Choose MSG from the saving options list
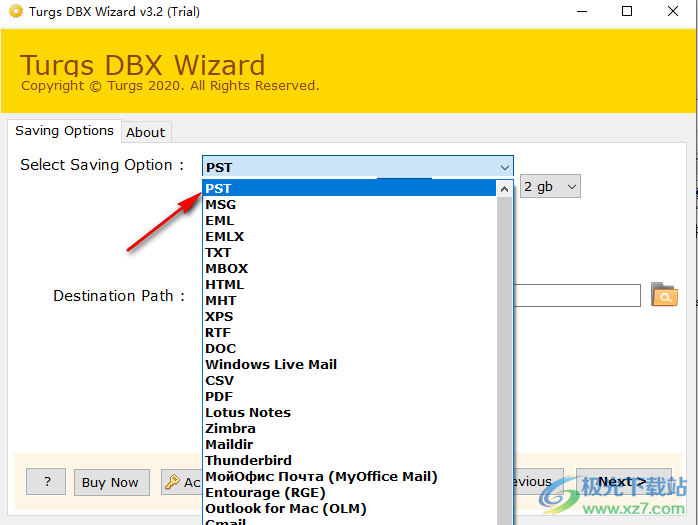 [x=349, y=204]
